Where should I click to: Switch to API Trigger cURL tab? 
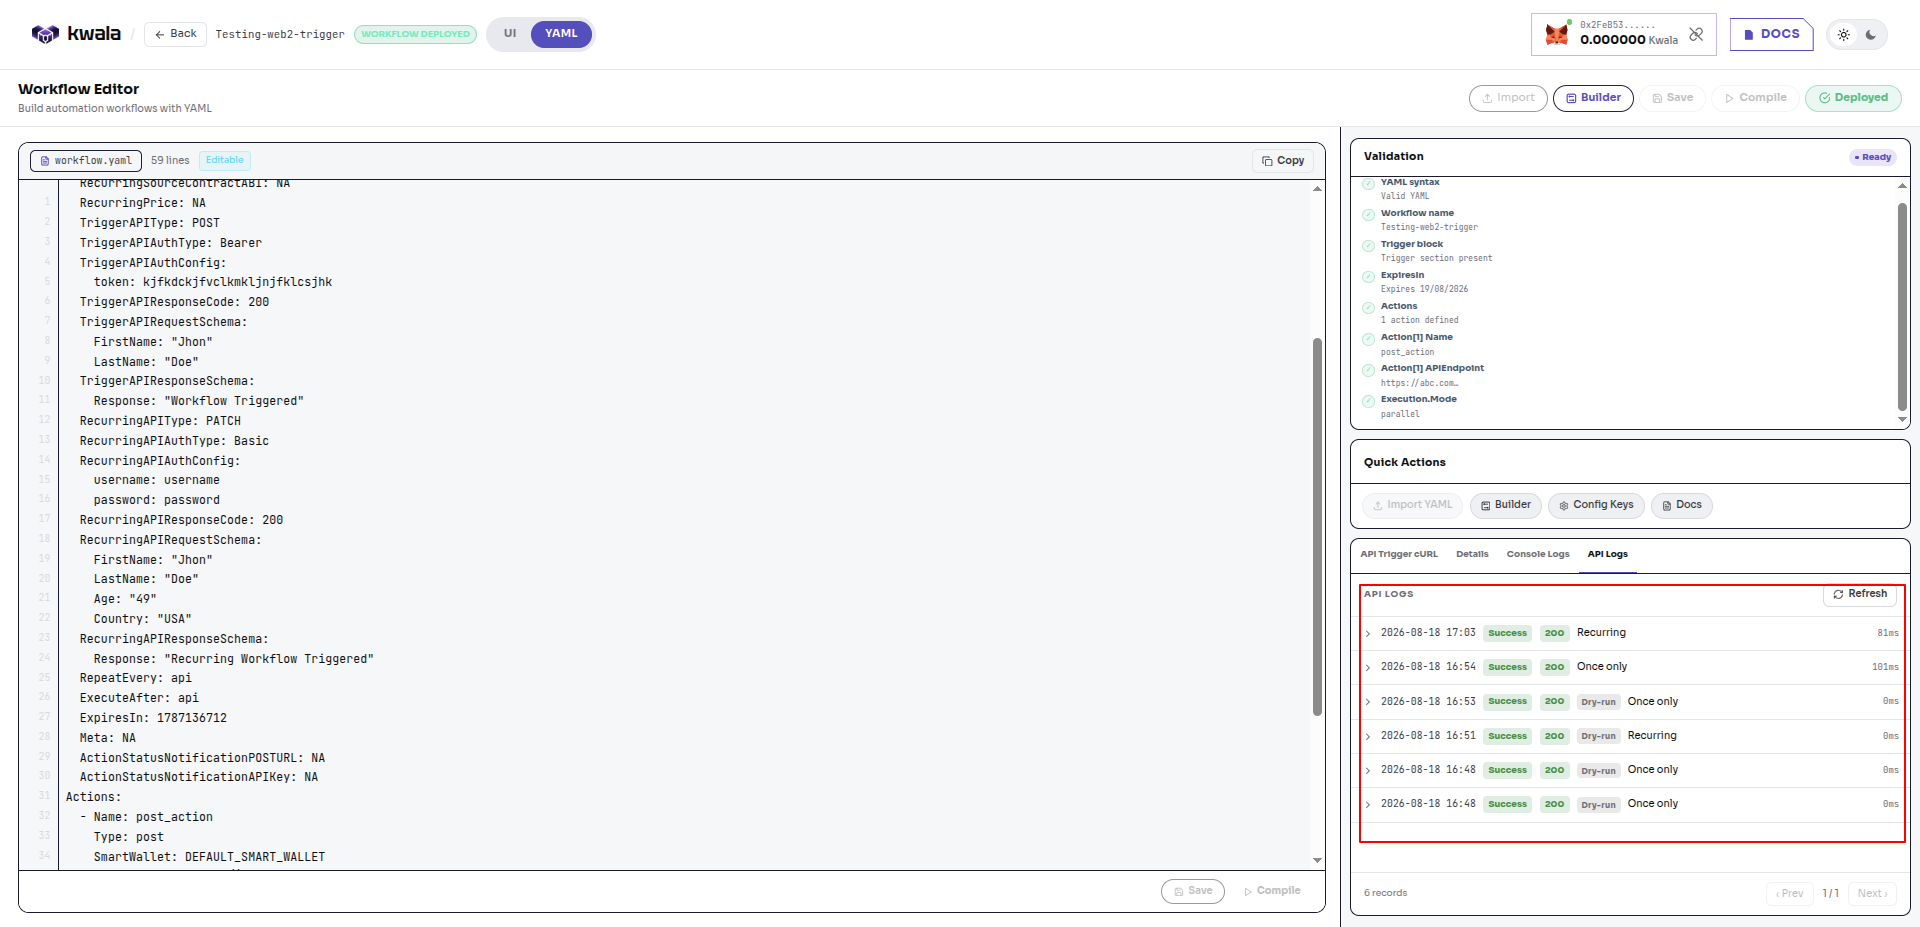pyautogui.click(x=1399, y=554)
